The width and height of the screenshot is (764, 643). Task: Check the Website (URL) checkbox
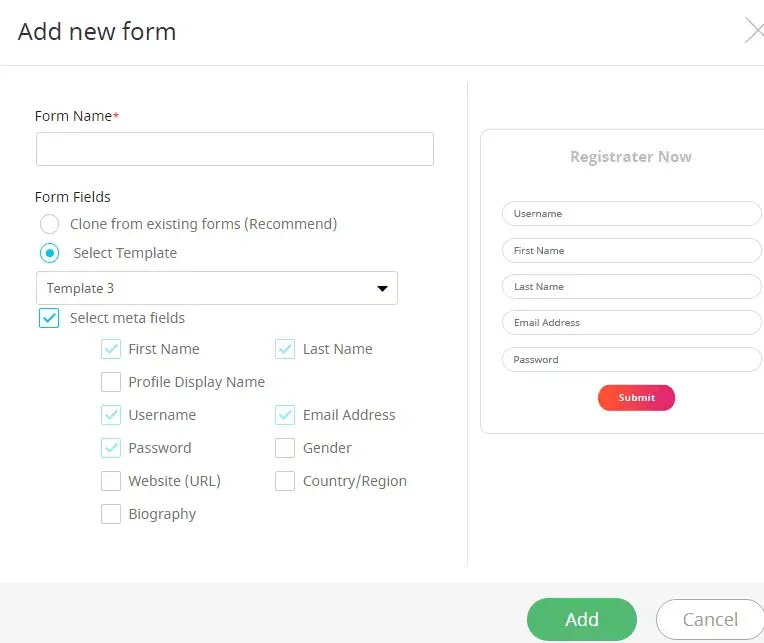coord(111,481)
